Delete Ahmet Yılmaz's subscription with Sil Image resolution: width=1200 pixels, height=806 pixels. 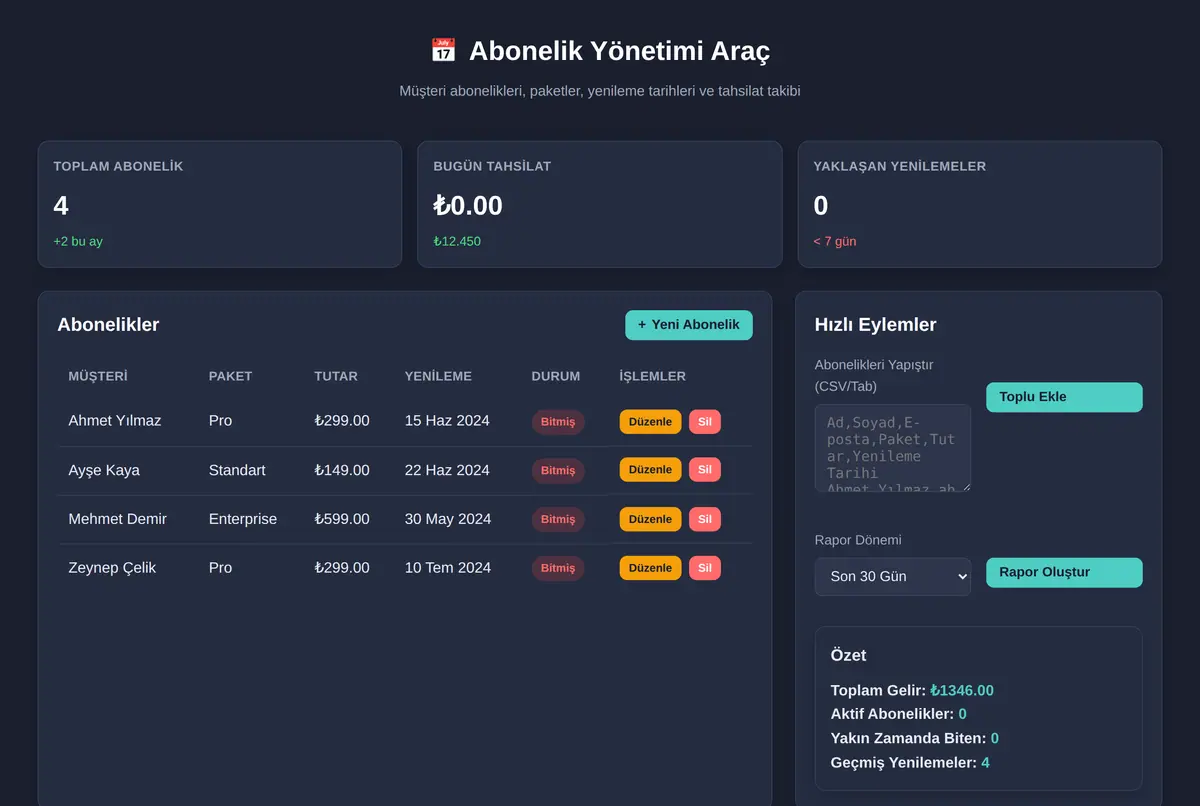pyautogui.click(x=705, y=422)
